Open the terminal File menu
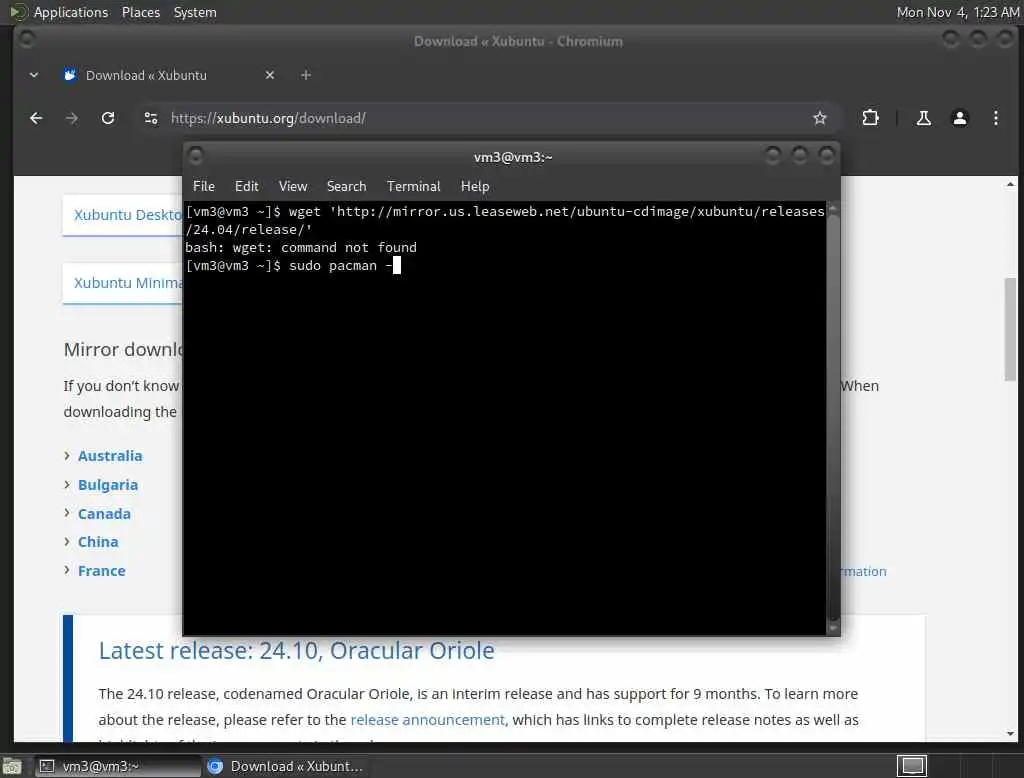The height and width of the screenshot is (778, 1024). (204, 186)
